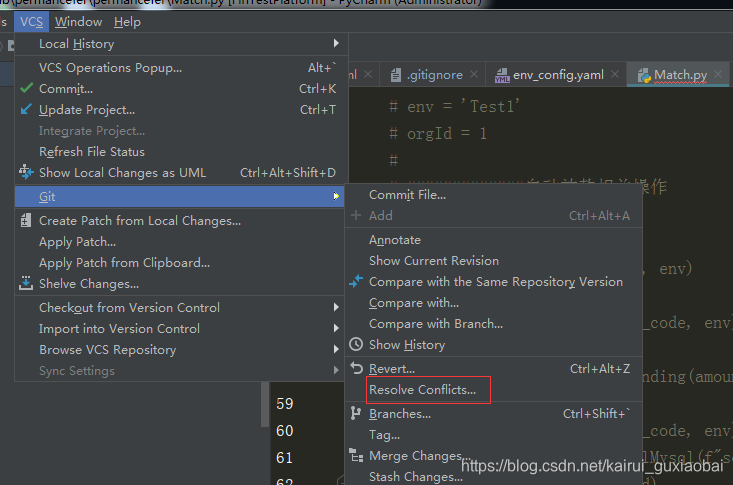Click the Show History clock icon
This screenshot has width=733, height=485.
(x=356, y=344)
